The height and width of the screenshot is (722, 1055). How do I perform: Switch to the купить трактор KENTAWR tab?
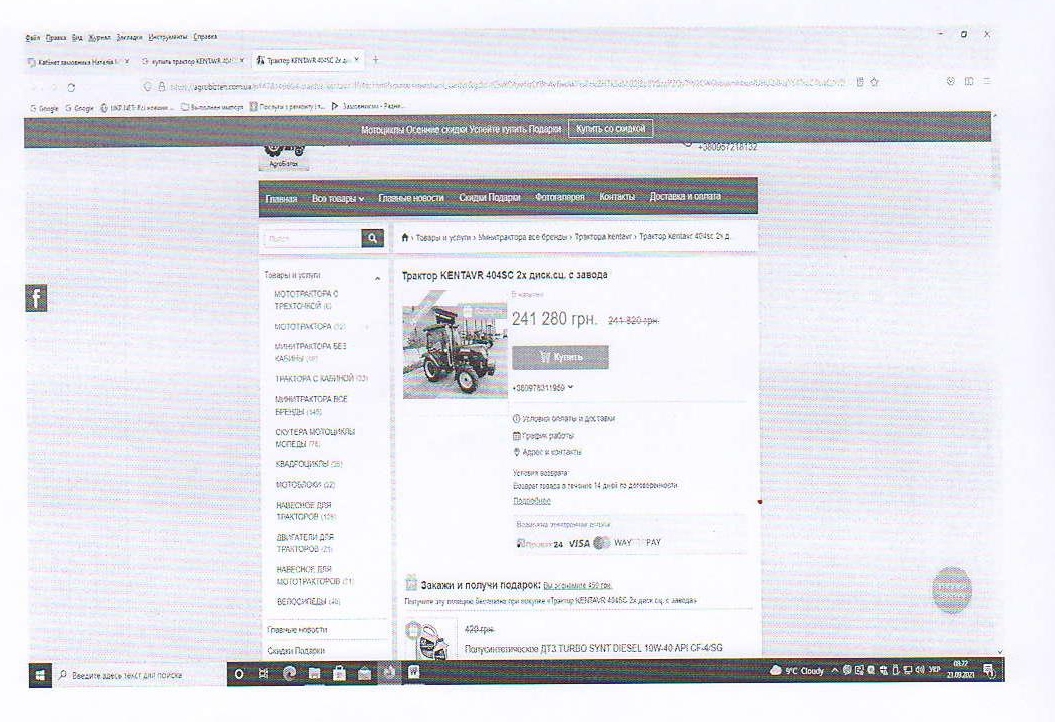pos(192,61)
